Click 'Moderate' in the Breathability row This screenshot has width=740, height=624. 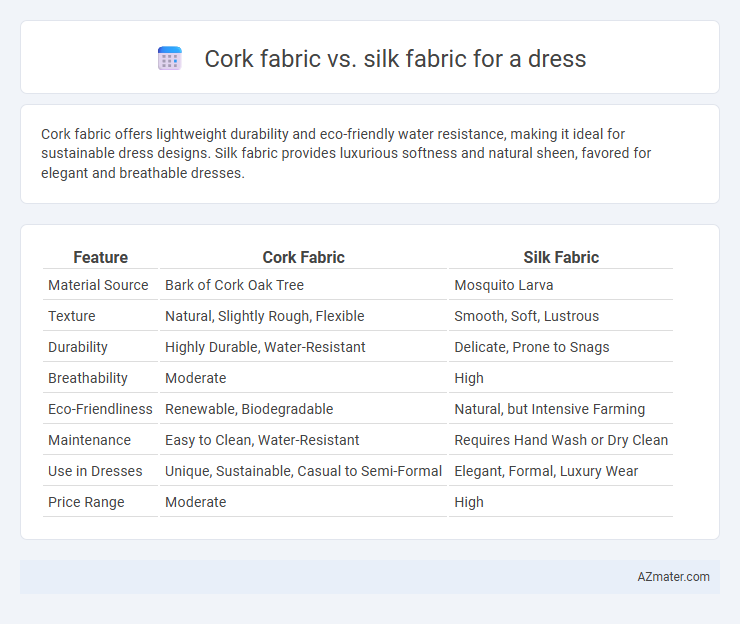(195, 378)
